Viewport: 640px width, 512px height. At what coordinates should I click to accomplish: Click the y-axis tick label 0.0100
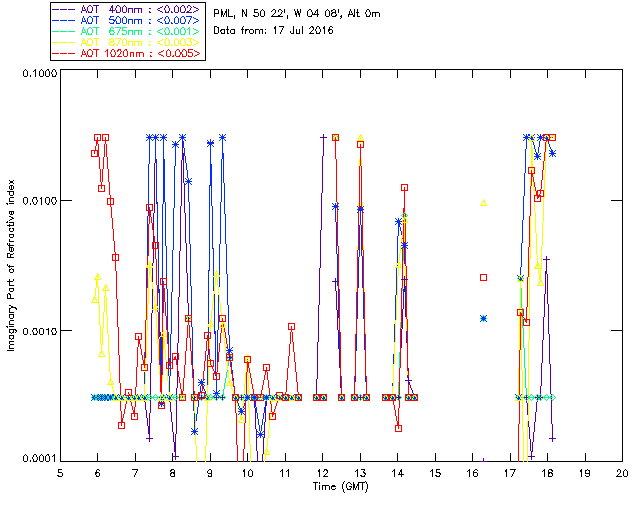tap(40, 200)
